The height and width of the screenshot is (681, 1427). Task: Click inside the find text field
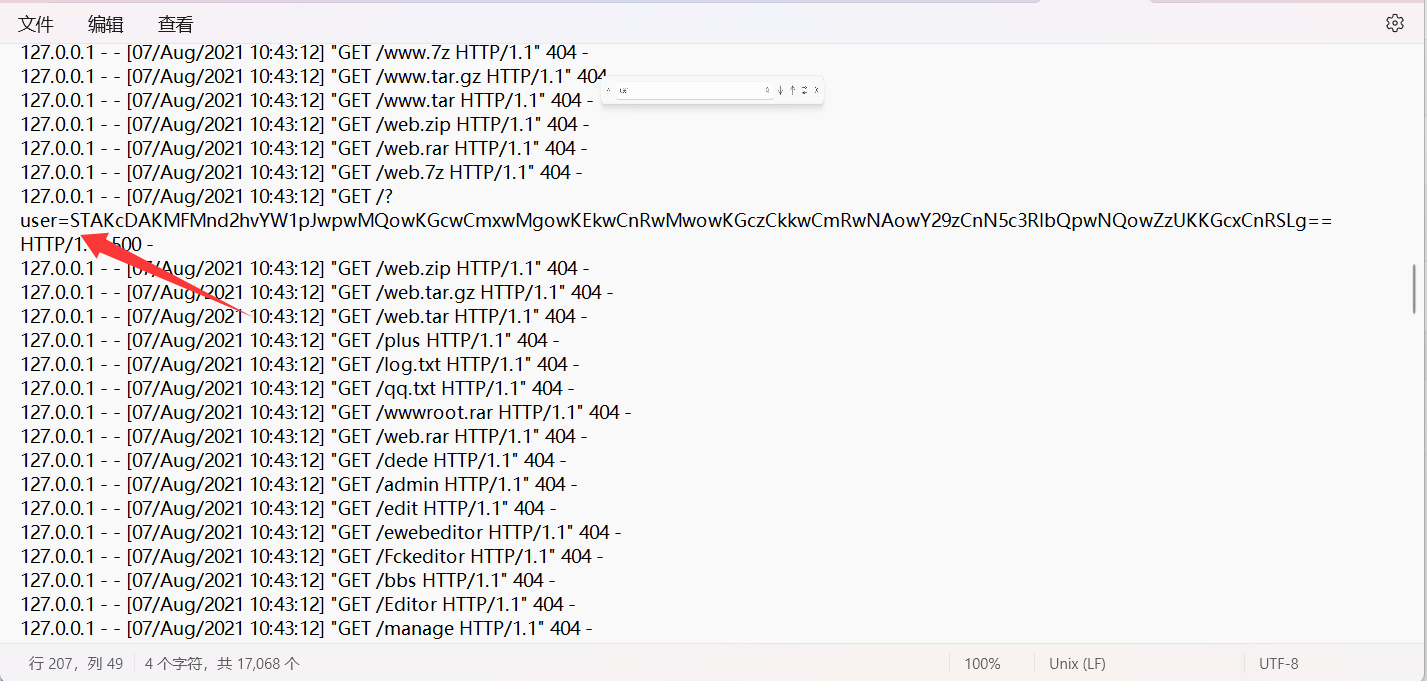(690, 90)
